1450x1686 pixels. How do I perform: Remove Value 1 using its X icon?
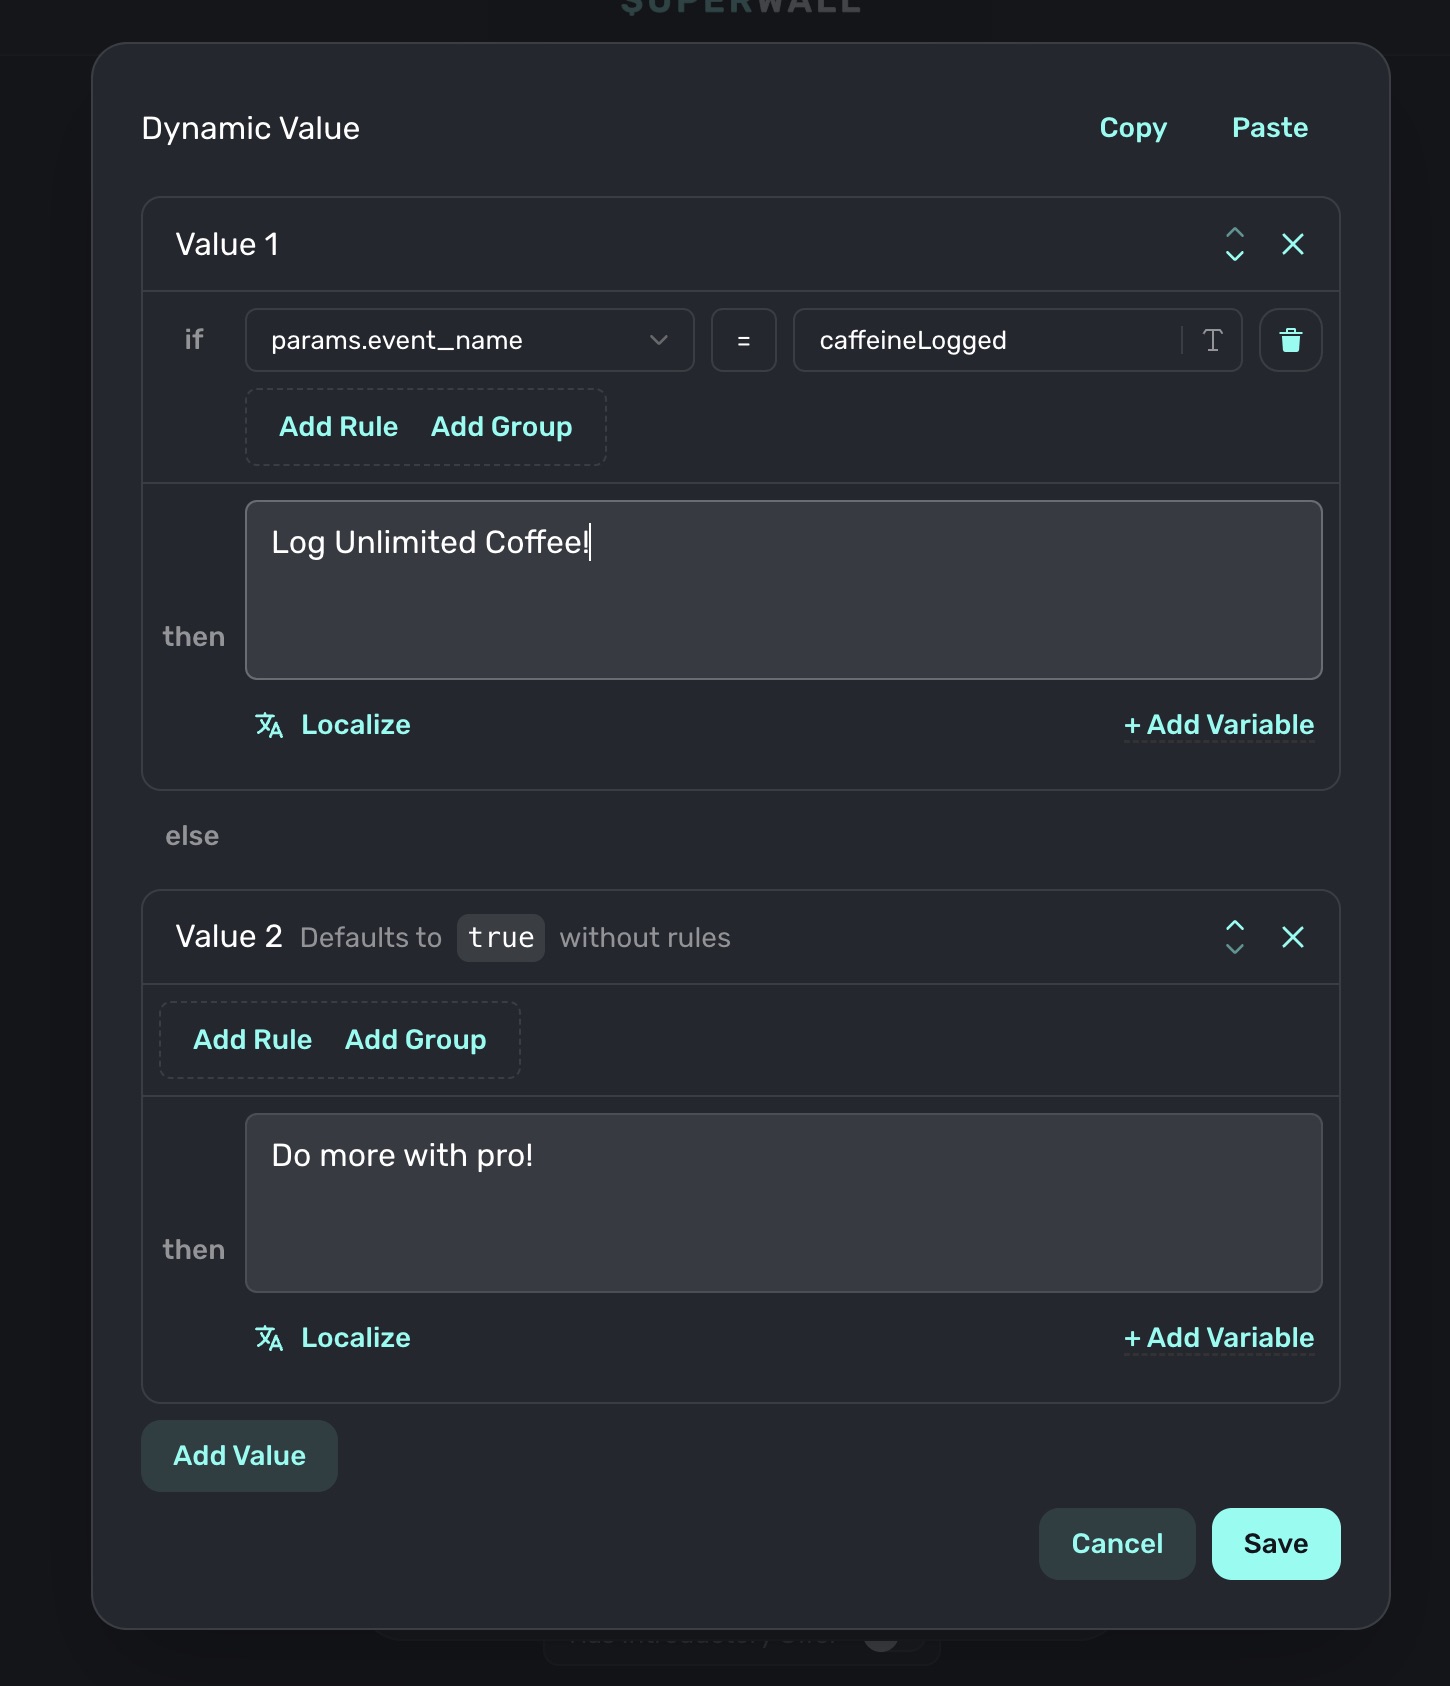(x=1292, y=244)
